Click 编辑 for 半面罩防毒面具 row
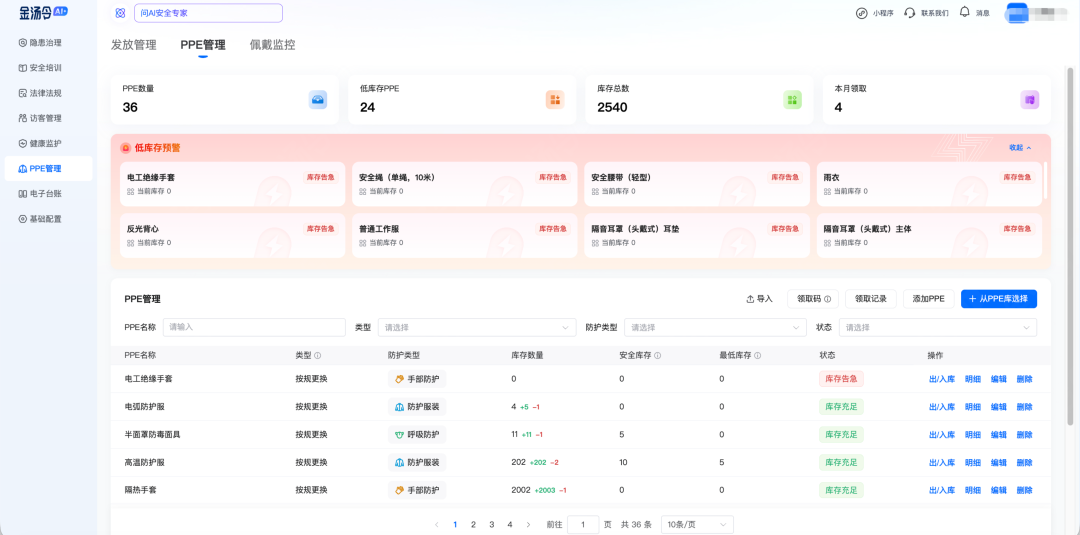The image size is (1080, 535). 999,434
